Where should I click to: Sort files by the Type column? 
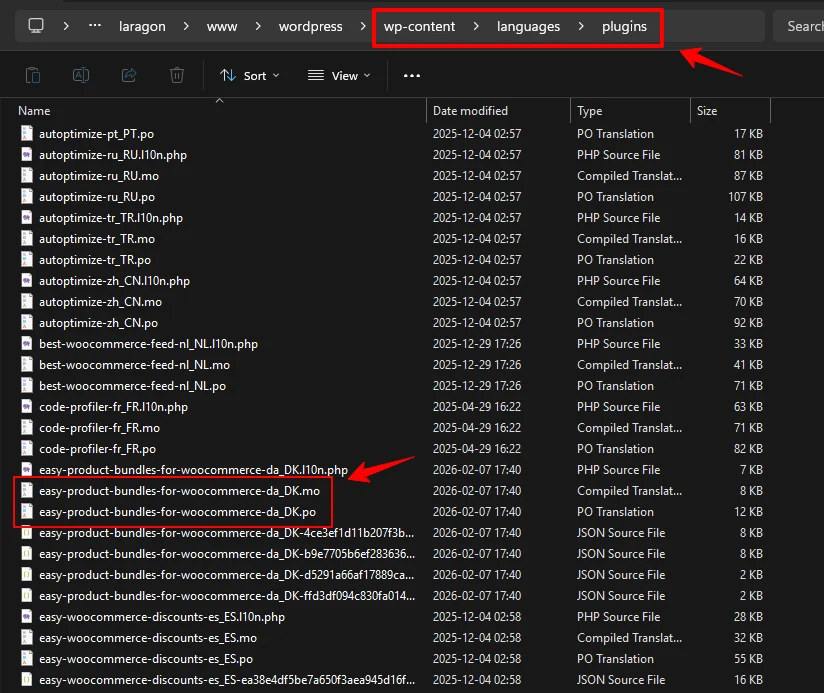pos(589,111)
